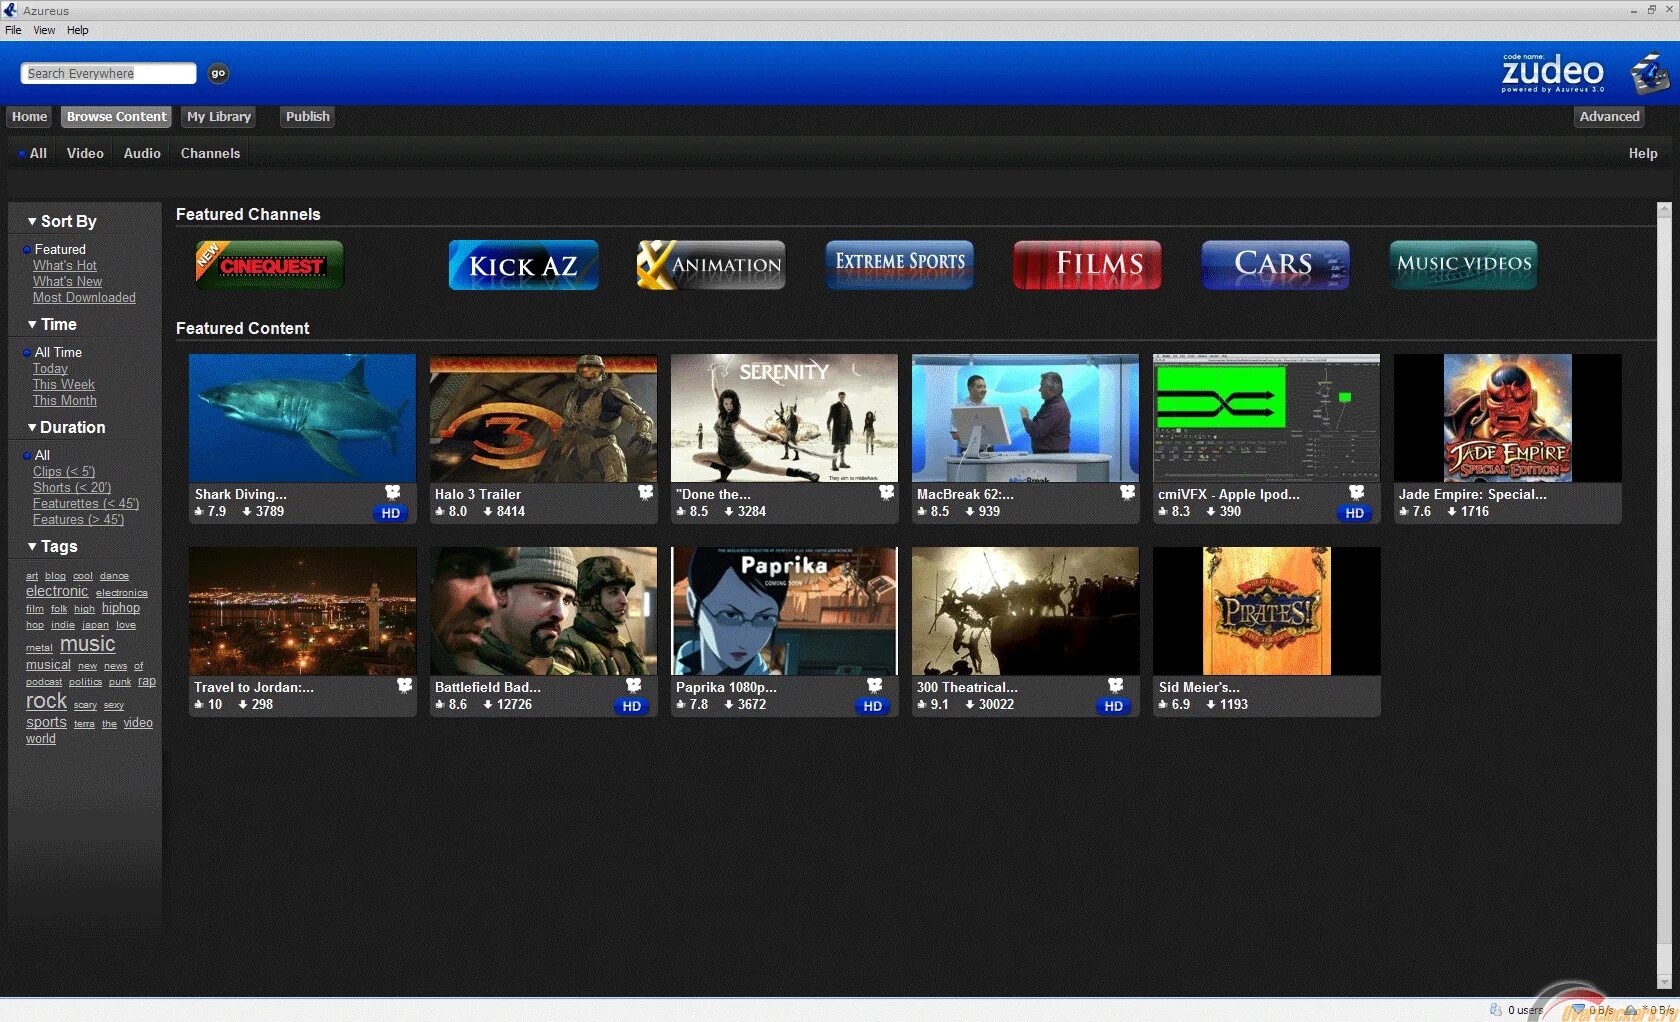Open the Help menu in menu bar

(78, 30)
